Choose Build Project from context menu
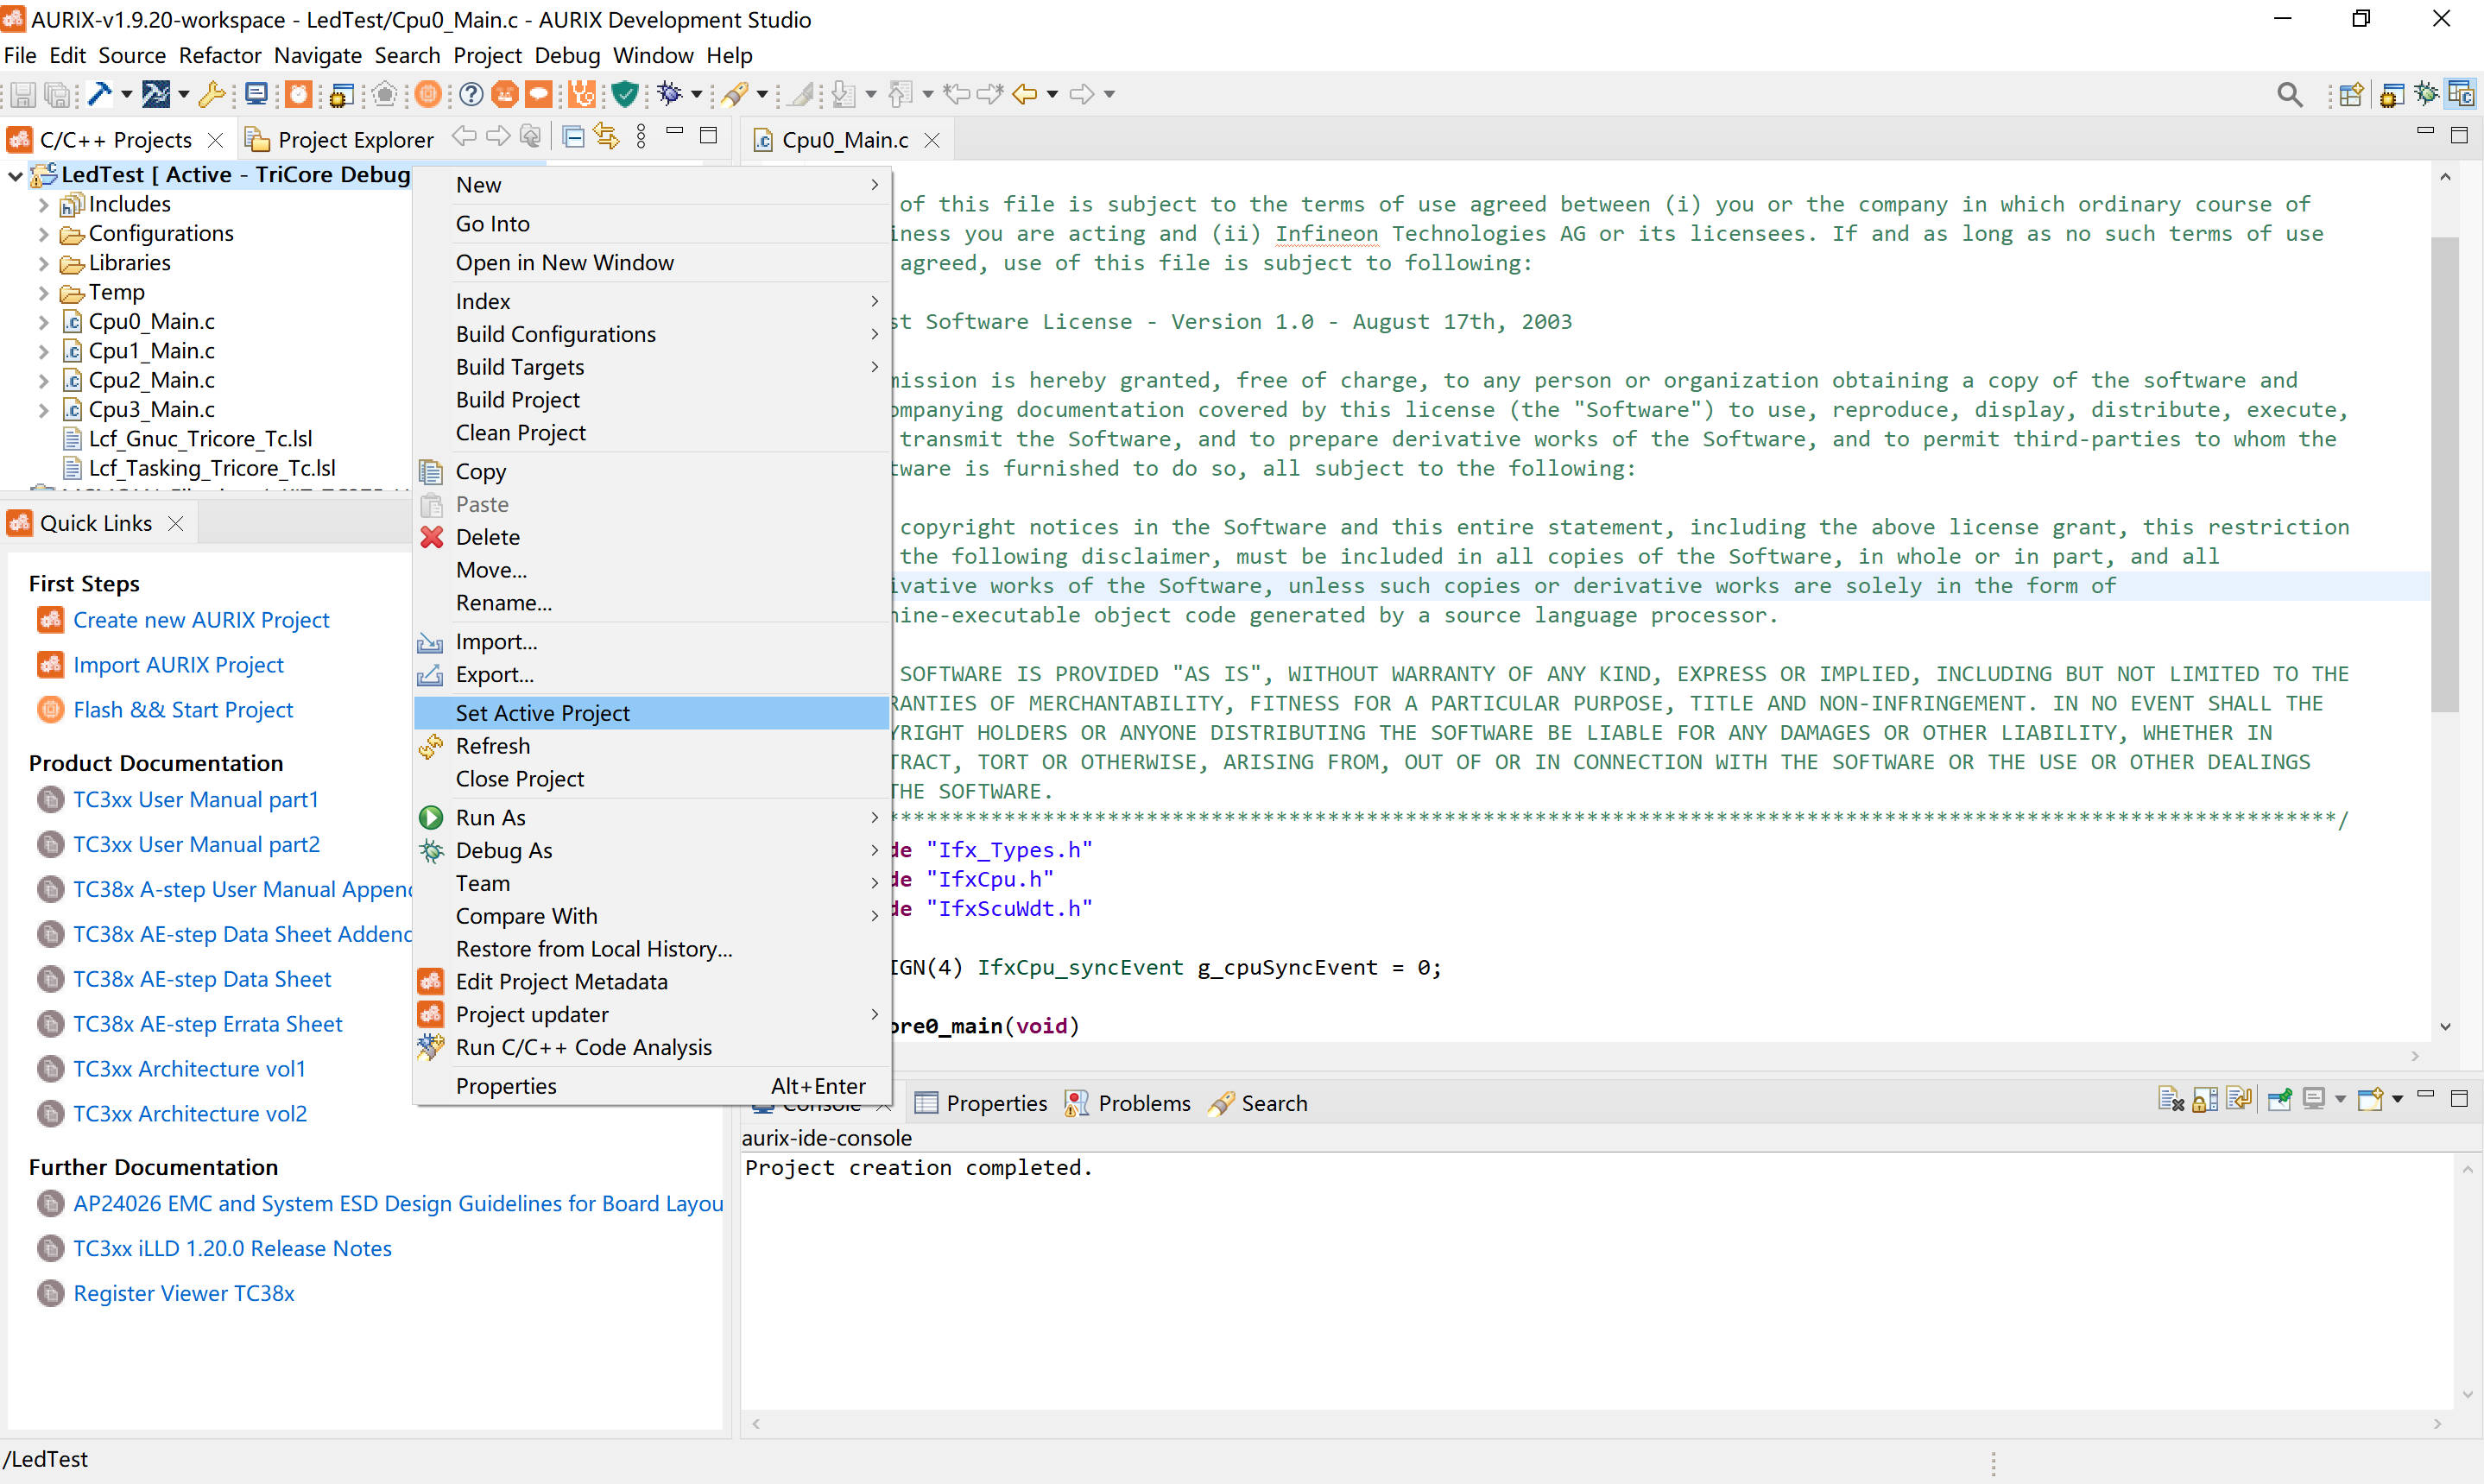Image resolution: width=2484 pixels, height=1484 pixels. (x=651, y=400)
